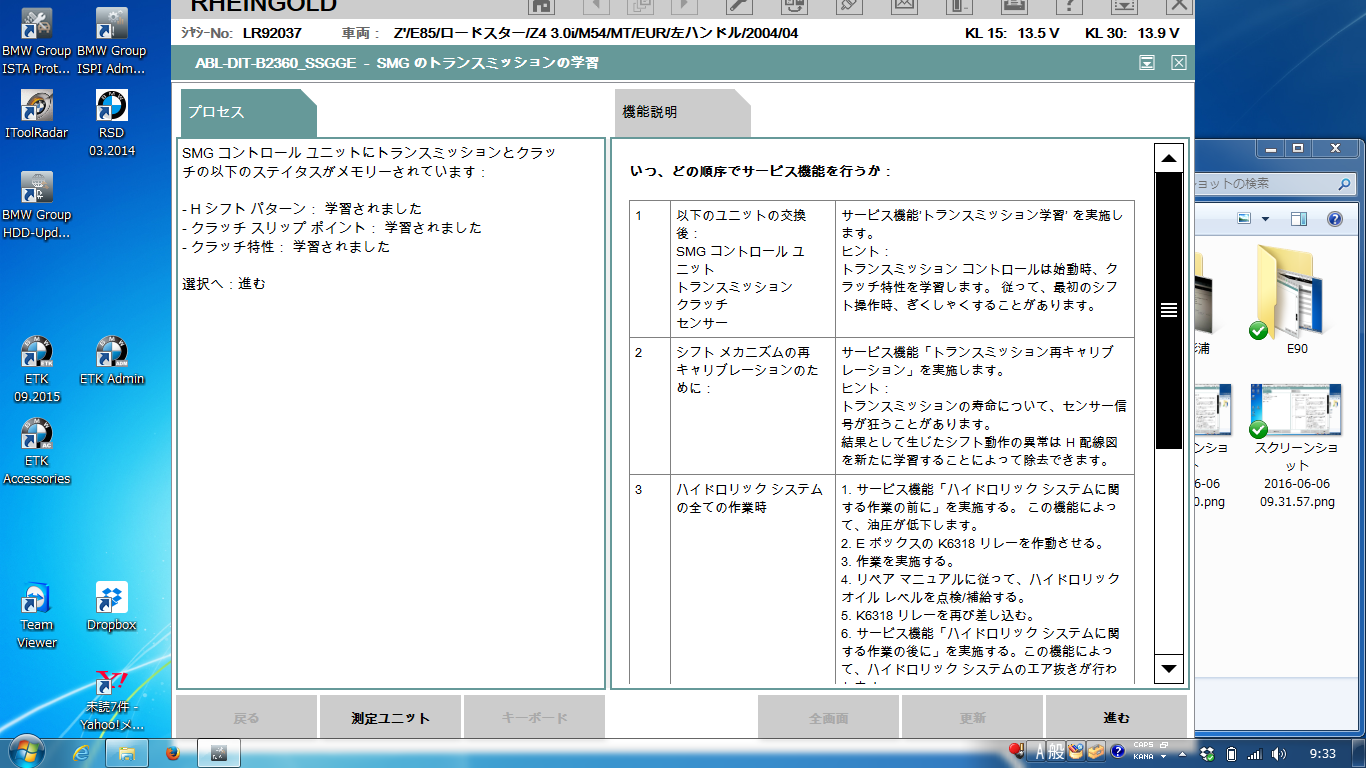This screenshot has width=1366, height=768.
Task: Select the 機能説明 tab
Action: pos(683,113)
